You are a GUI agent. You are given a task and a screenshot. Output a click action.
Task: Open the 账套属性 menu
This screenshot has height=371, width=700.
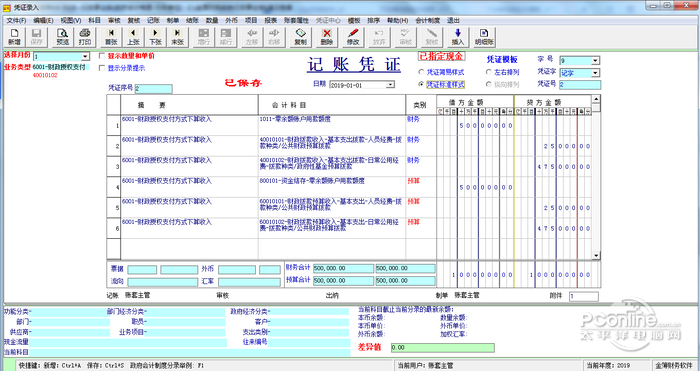coord(296,21)
